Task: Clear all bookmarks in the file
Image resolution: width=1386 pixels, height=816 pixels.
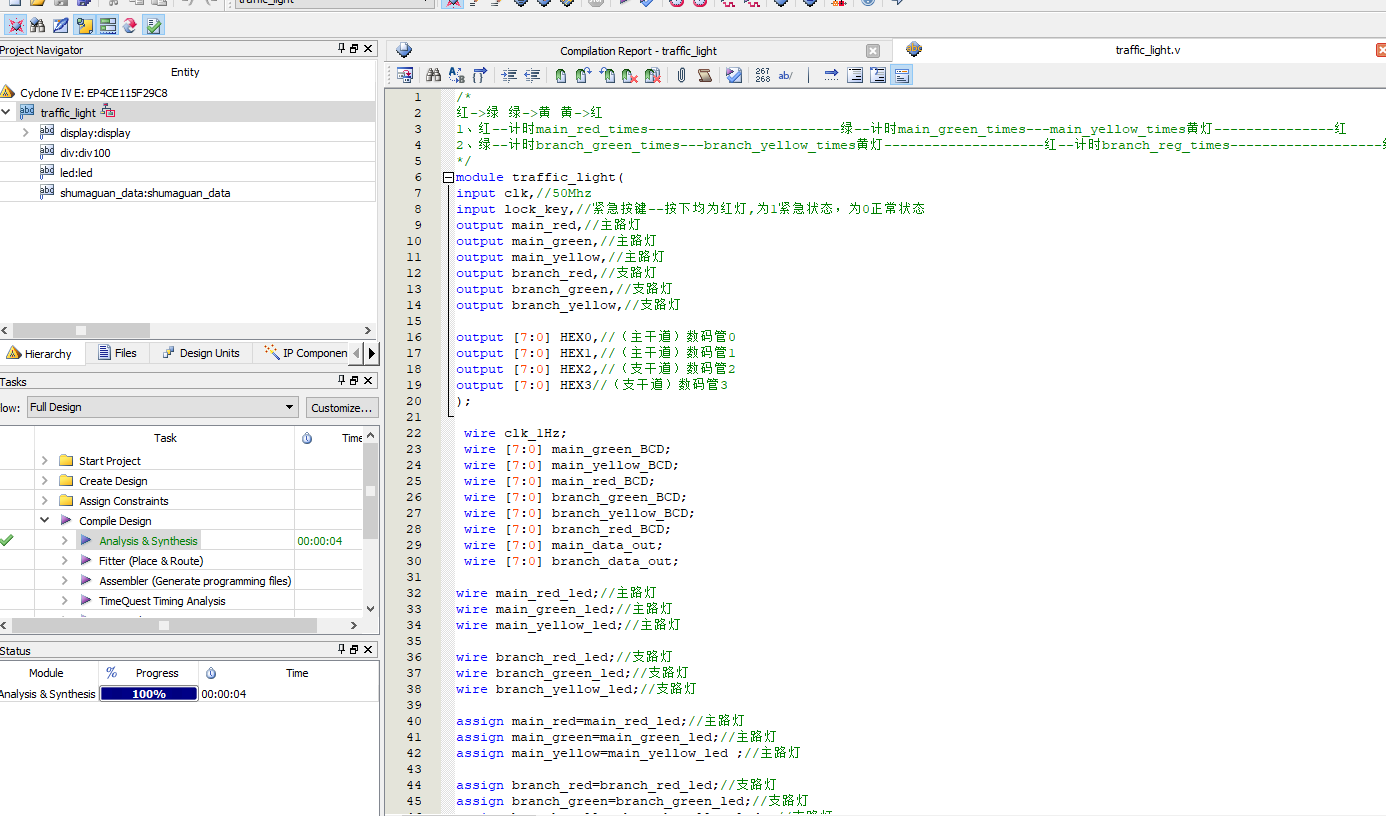Action: [x=654, y=75]
